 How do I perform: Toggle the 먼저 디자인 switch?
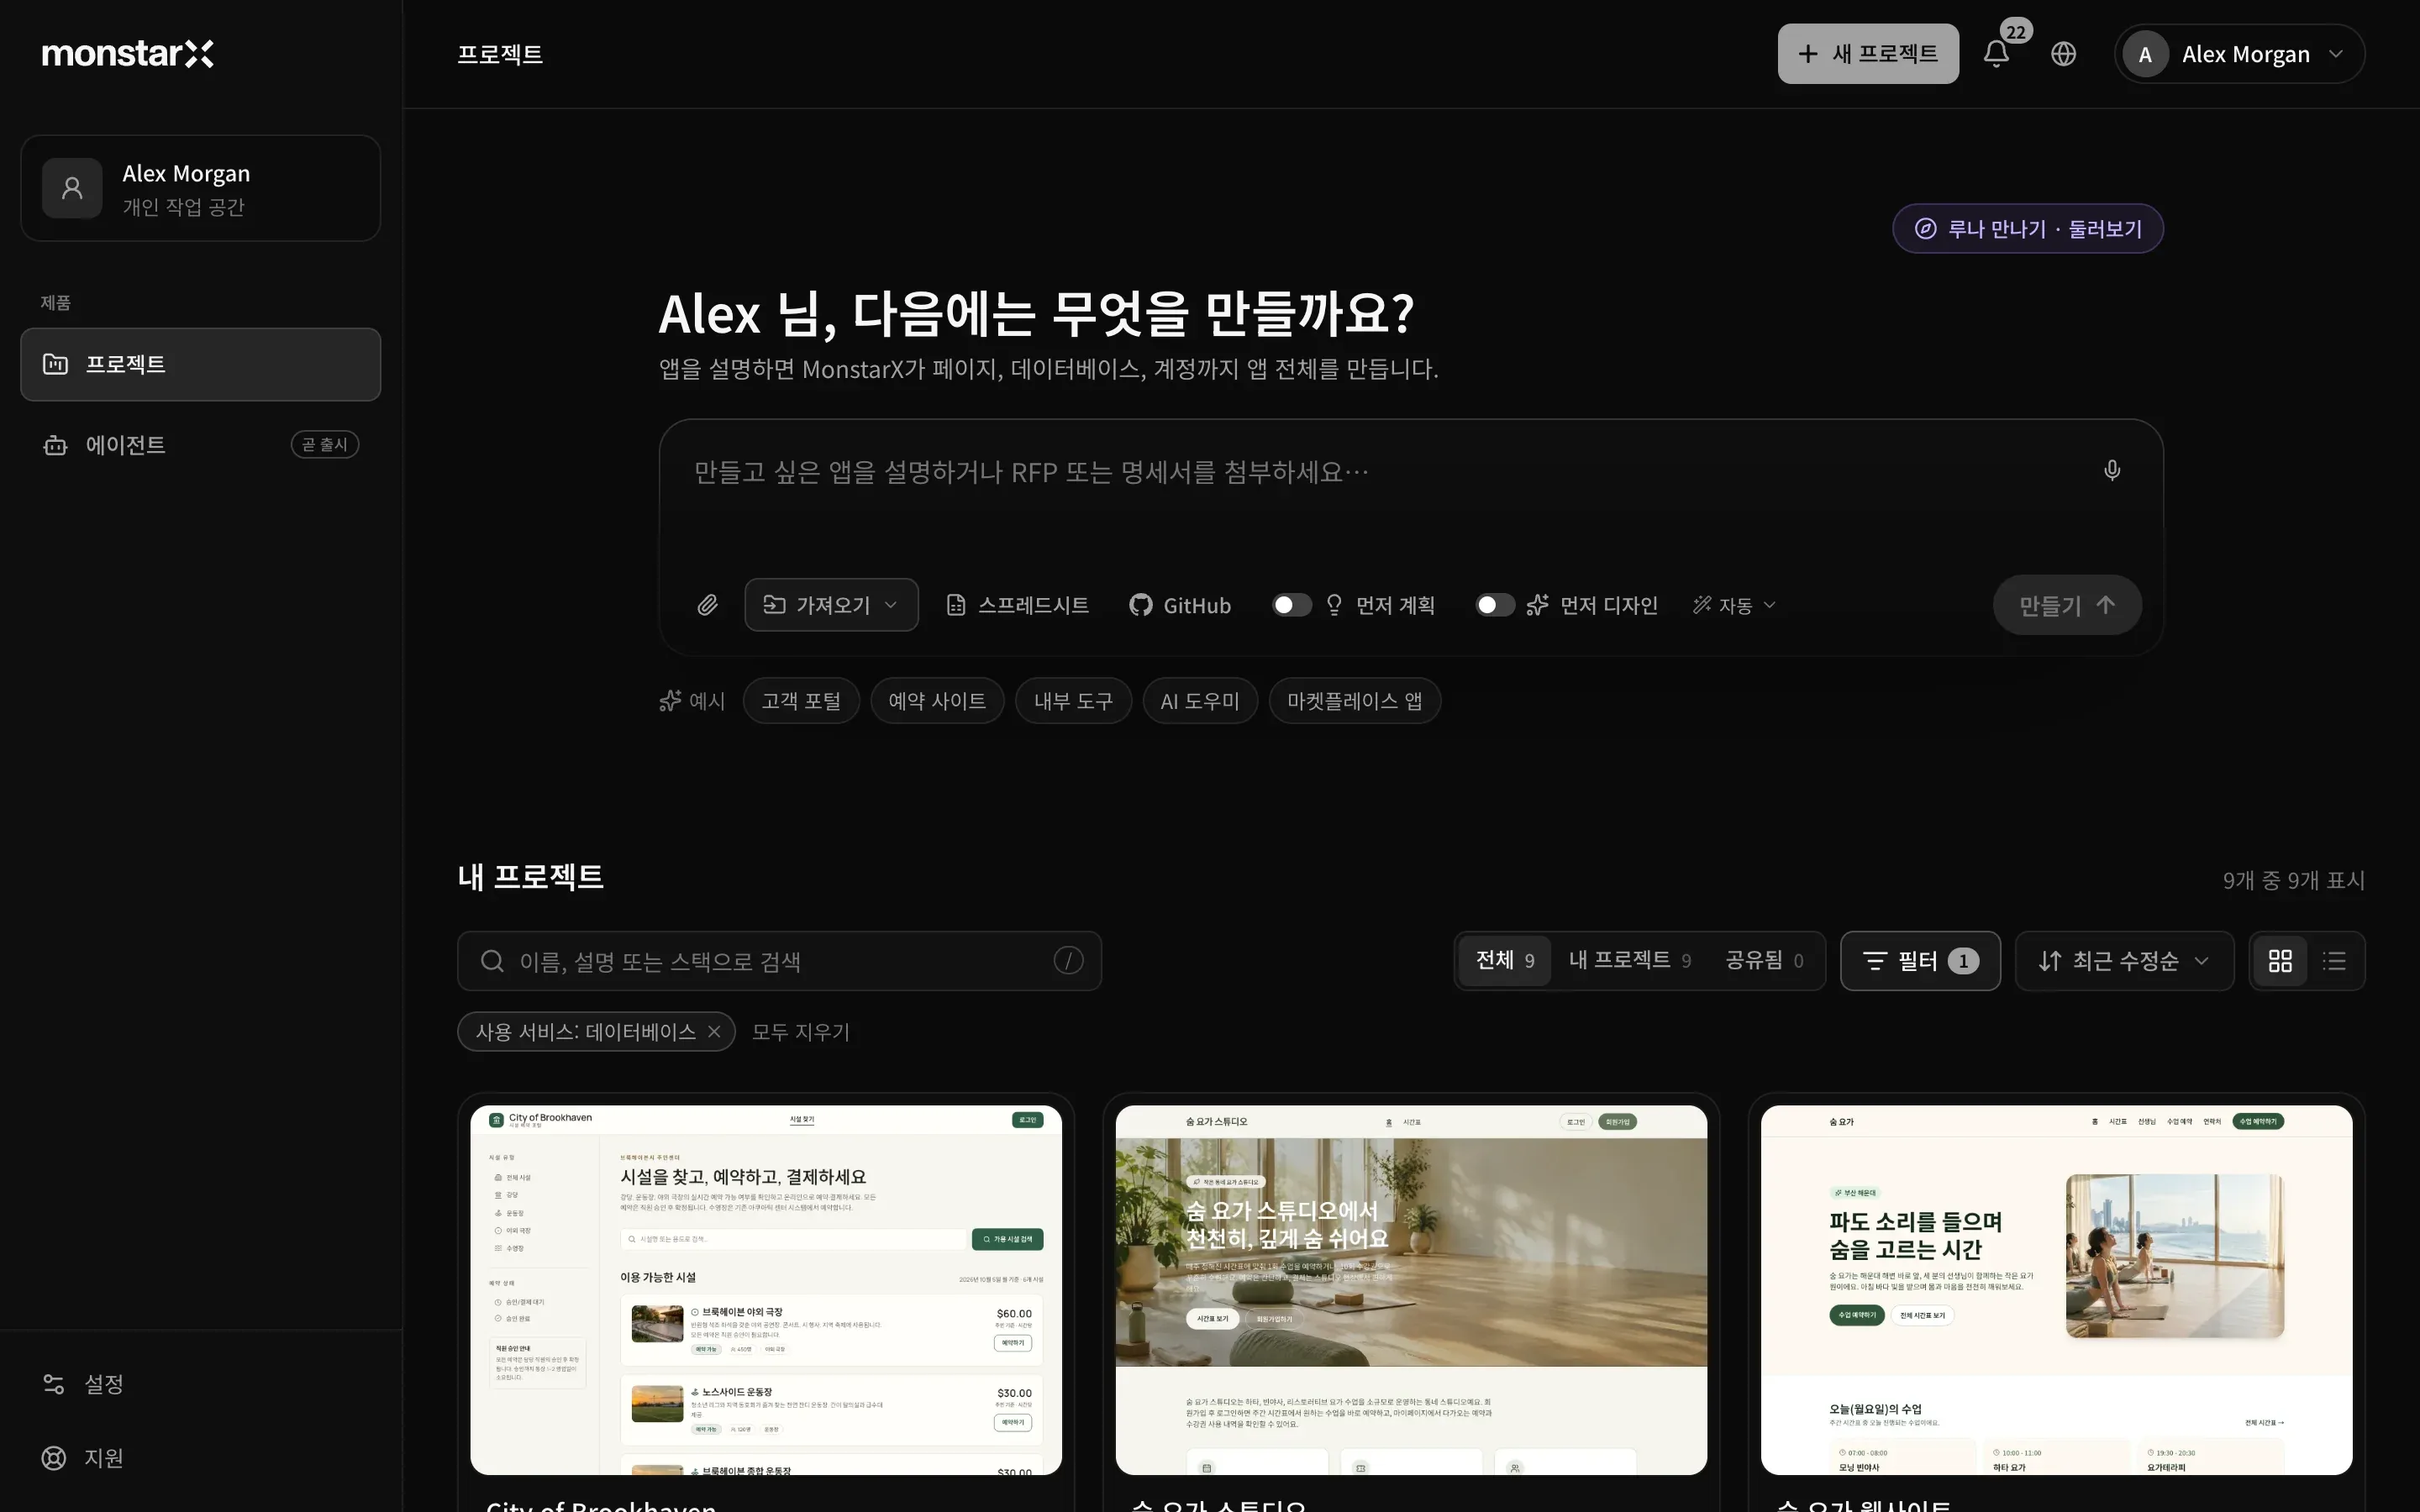pos(1495,605)
